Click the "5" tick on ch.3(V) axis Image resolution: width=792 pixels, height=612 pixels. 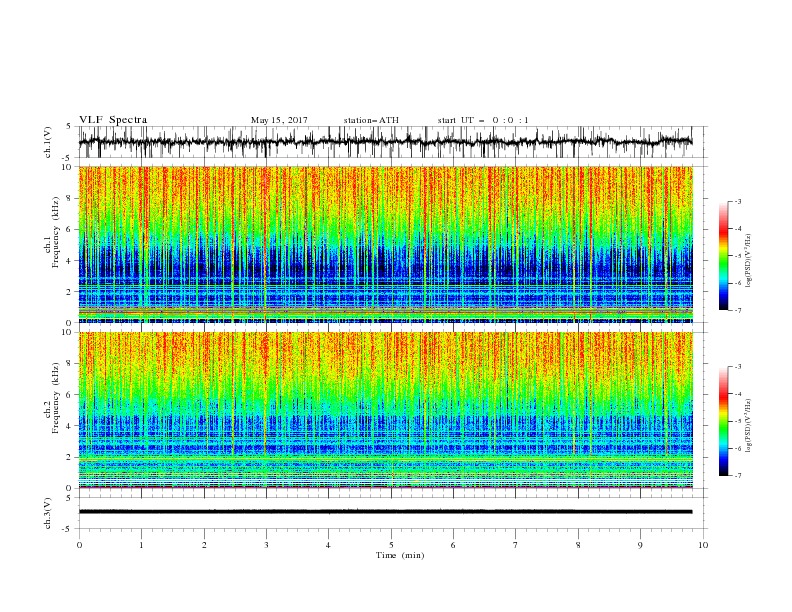tap(70, 498)
